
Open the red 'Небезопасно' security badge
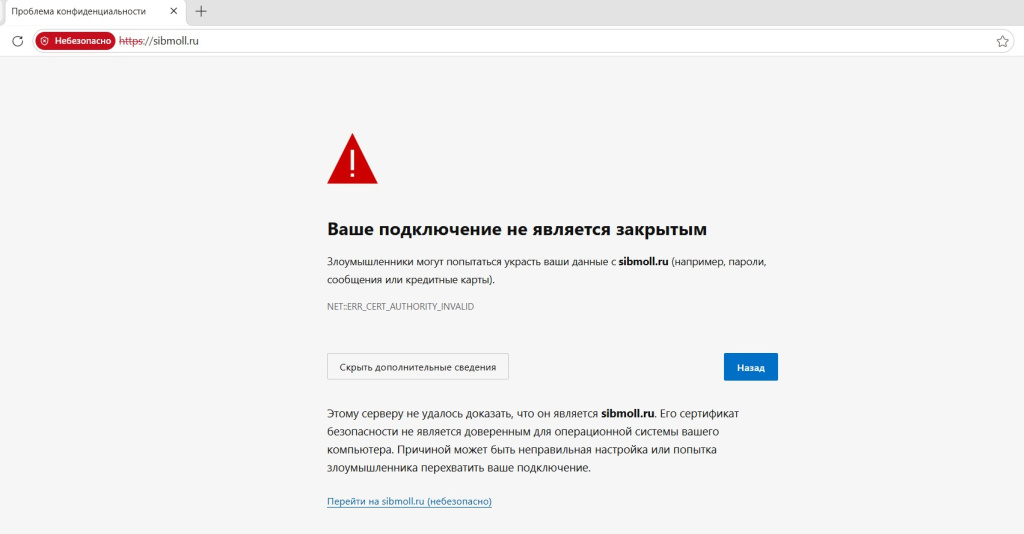pyautogui.click(x=76, y=41)
